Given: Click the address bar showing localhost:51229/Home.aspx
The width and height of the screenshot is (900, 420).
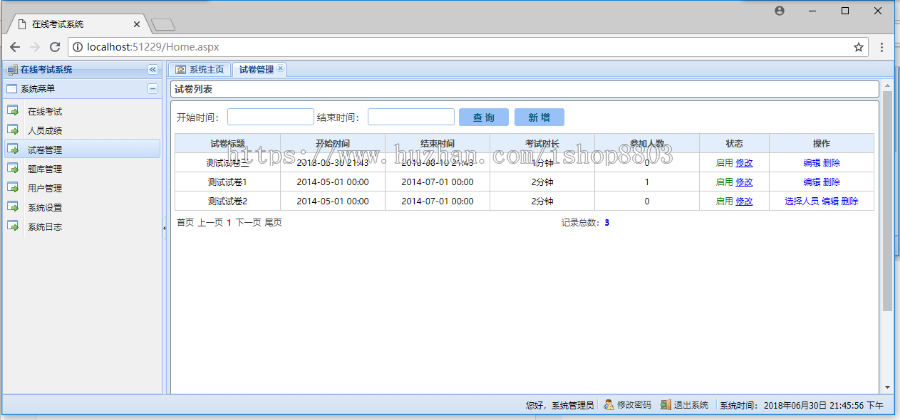Looking at the screenshot, I should coord(468,47).
